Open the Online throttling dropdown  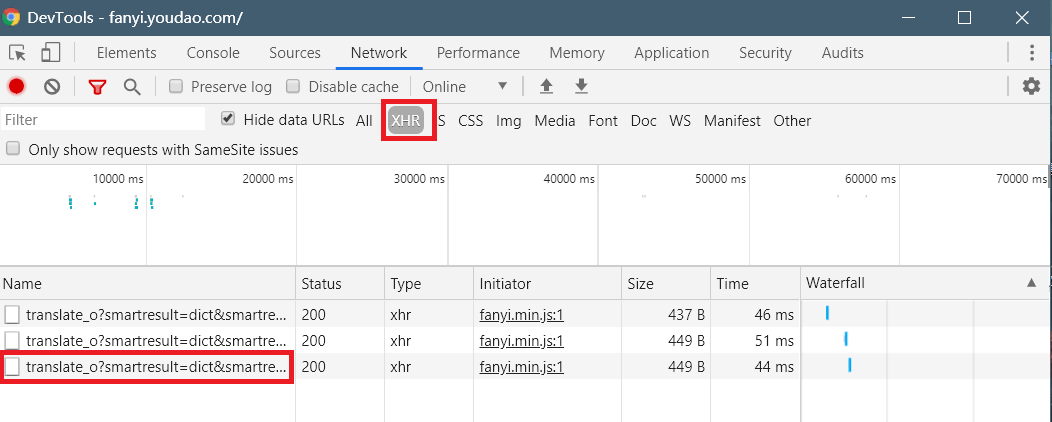pyautogui.click(x=465, y=87)
